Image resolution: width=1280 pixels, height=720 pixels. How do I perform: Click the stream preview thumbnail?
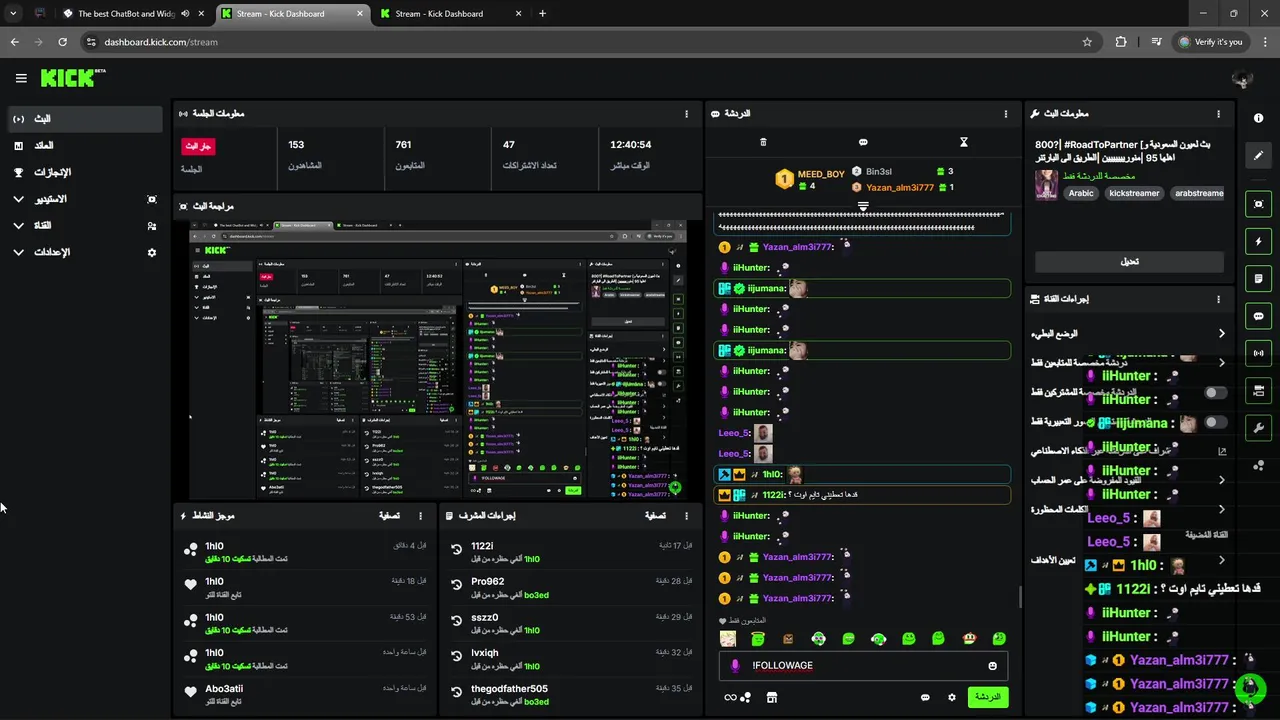tap(438, 360)
